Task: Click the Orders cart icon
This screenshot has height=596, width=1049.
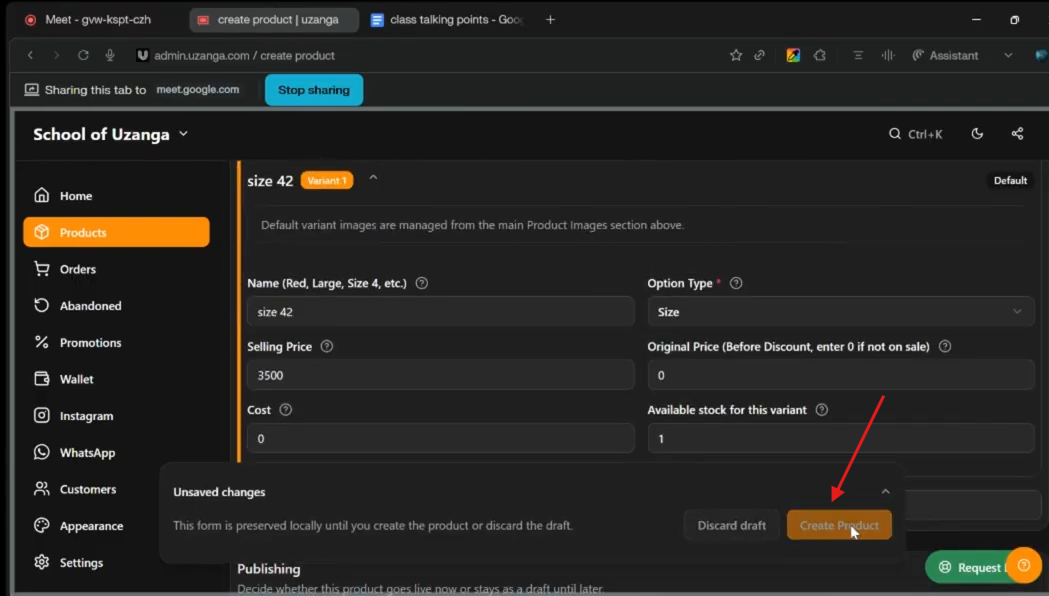Action: click(x=41, y=269)
